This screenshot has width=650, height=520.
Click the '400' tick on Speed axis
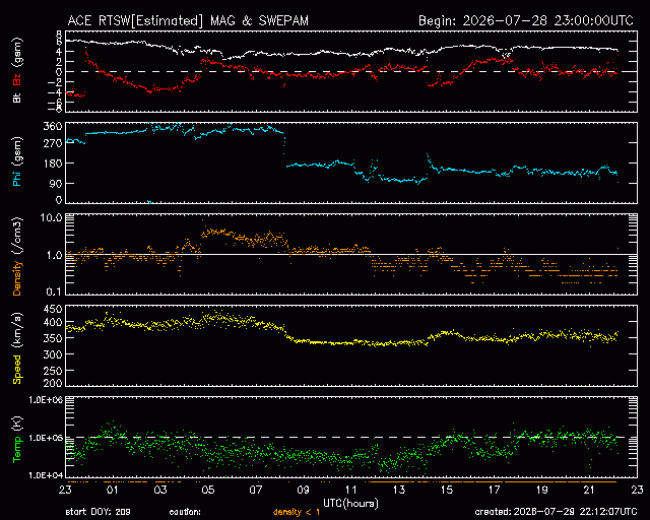pyautogui.click(x=53, y=322)
